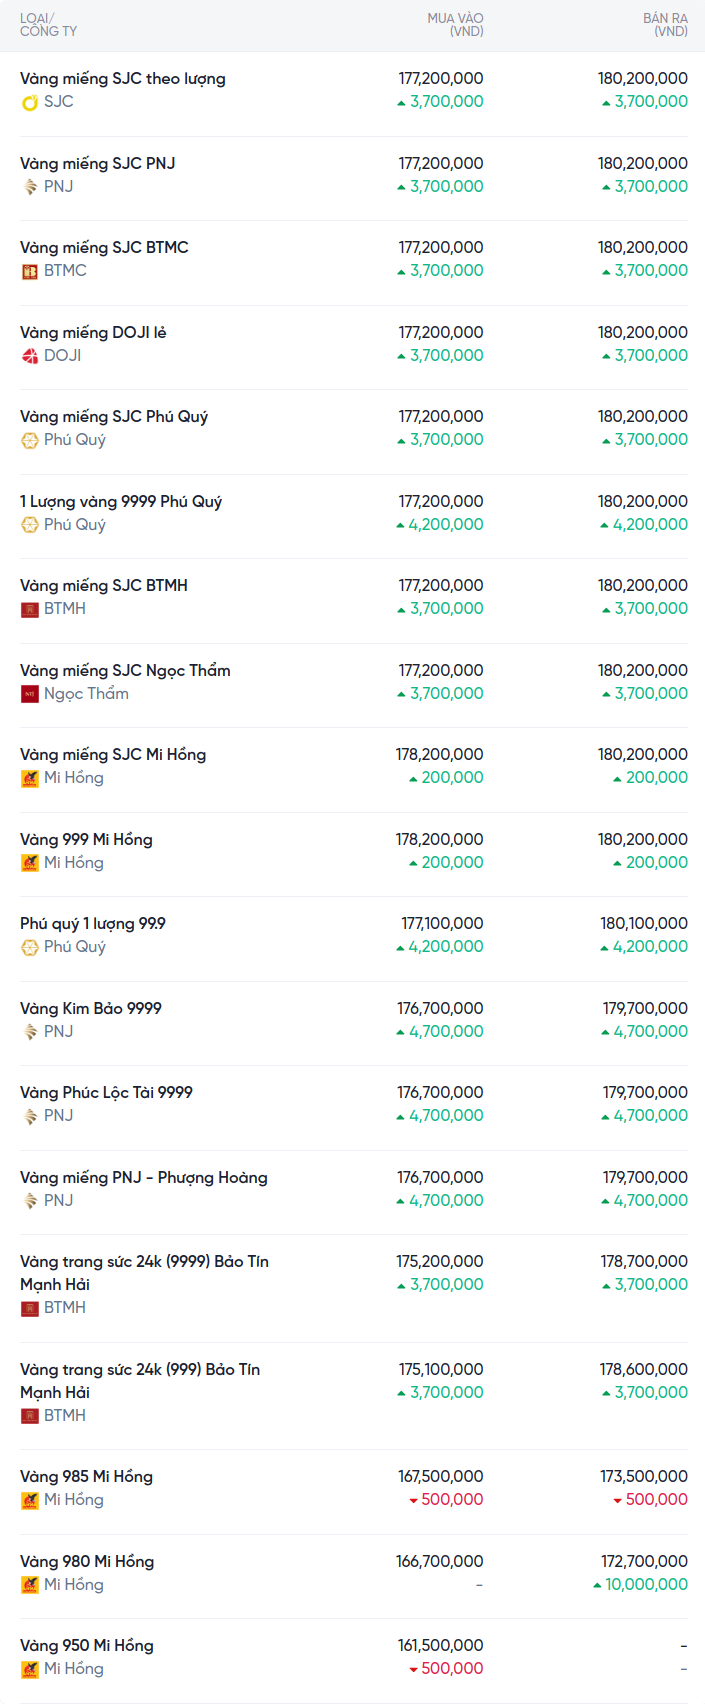
Task: Click BTMH logo under Vàng miếng SJC BTMH
Action: coord(30,609)
